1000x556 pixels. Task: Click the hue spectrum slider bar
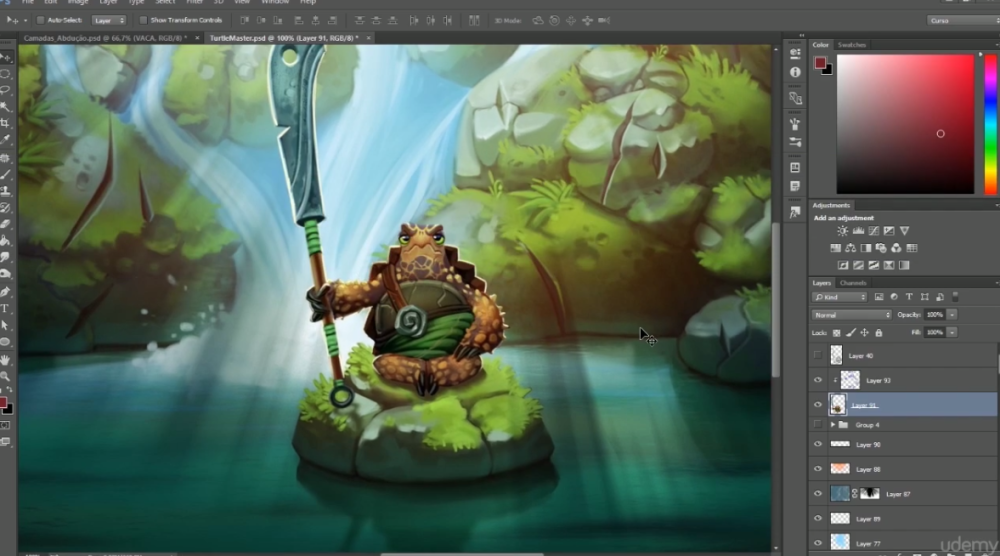pos(990,124)
